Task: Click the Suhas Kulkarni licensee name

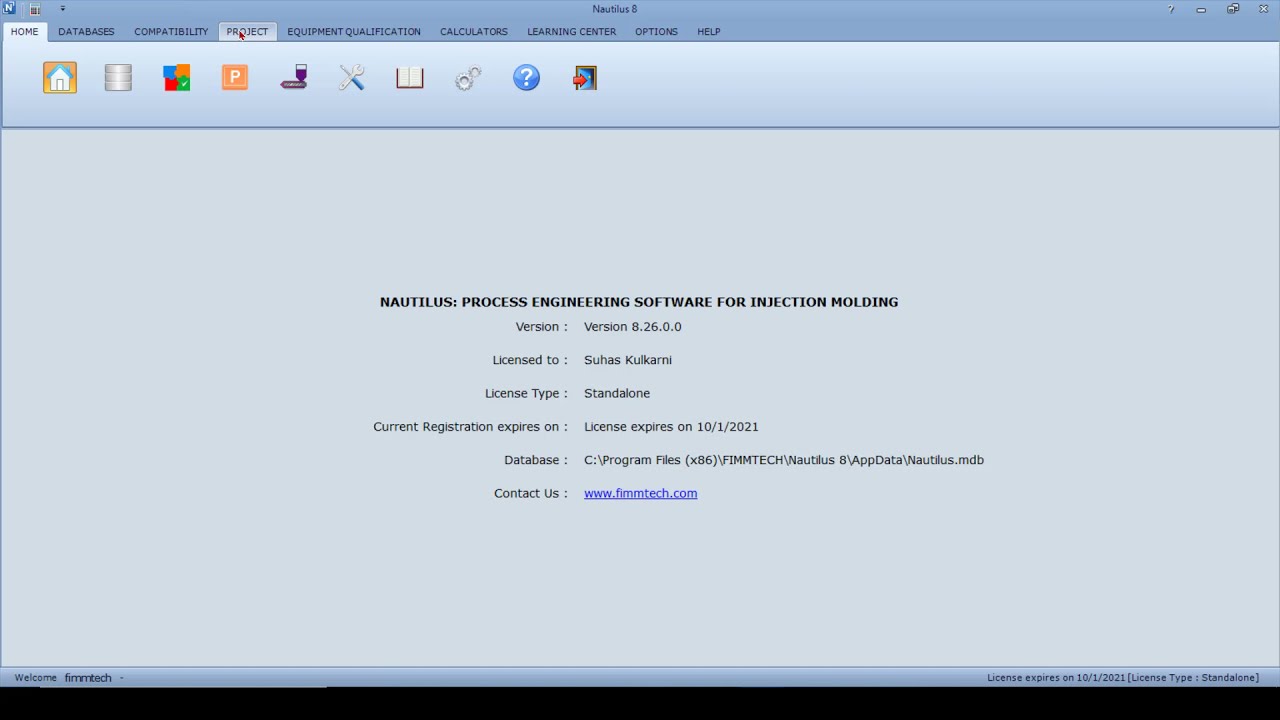Action: [x=628, y=360]
